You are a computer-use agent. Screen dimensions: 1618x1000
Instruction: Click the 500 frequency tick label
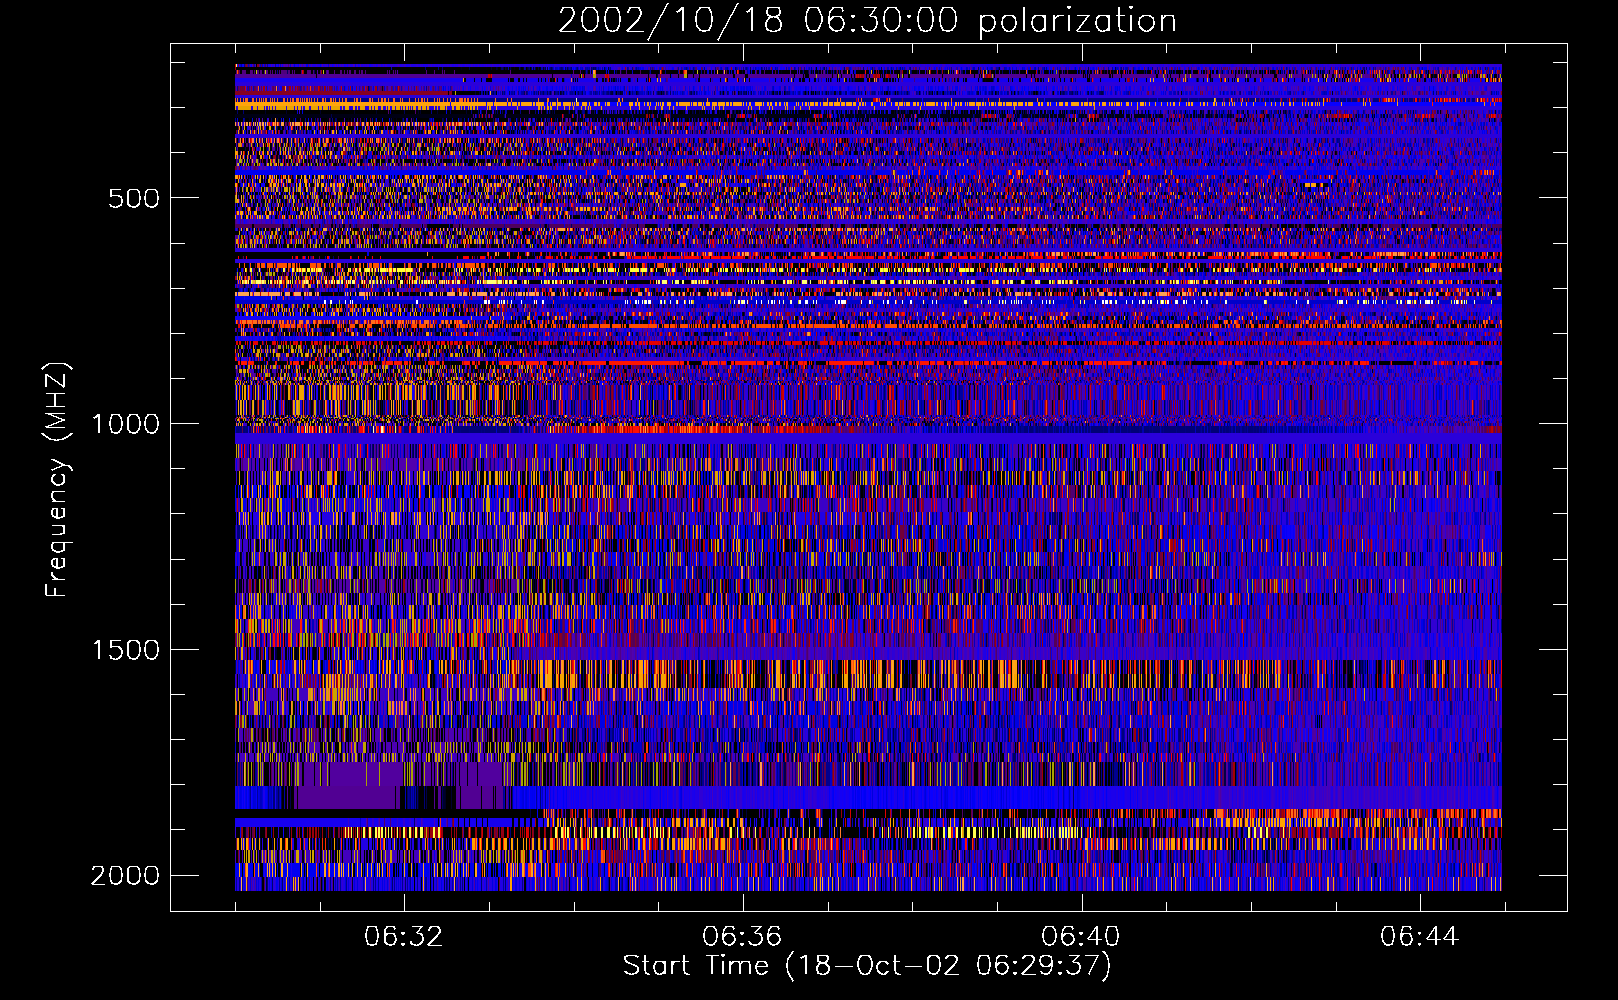click(133, 198)
